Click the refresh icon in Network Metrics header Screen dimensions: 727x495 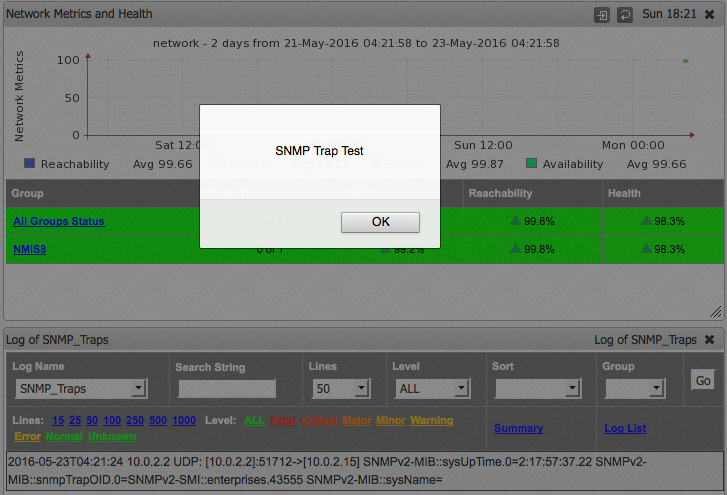[625, 15]
